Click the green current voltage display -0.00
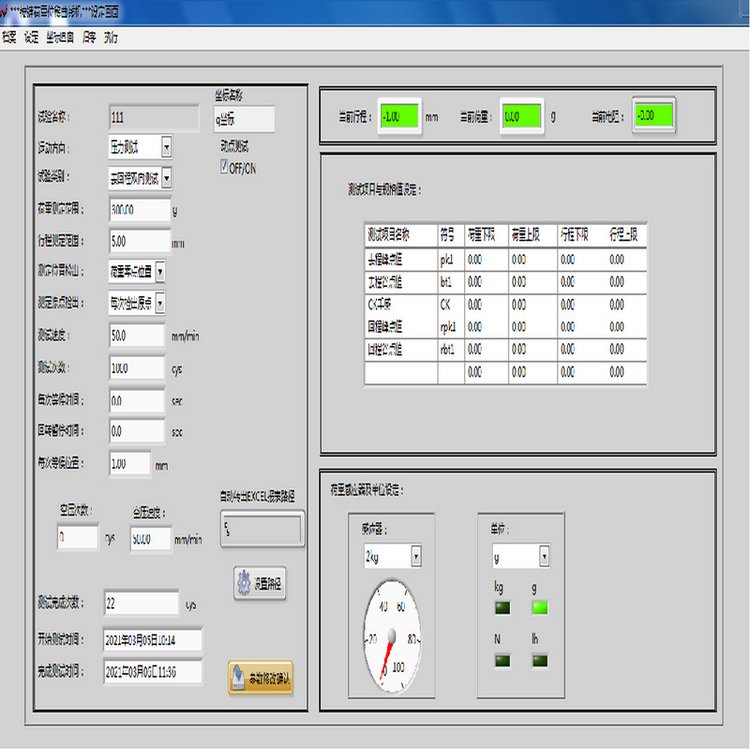Screen dimensions: 750x750 (654, 115)
